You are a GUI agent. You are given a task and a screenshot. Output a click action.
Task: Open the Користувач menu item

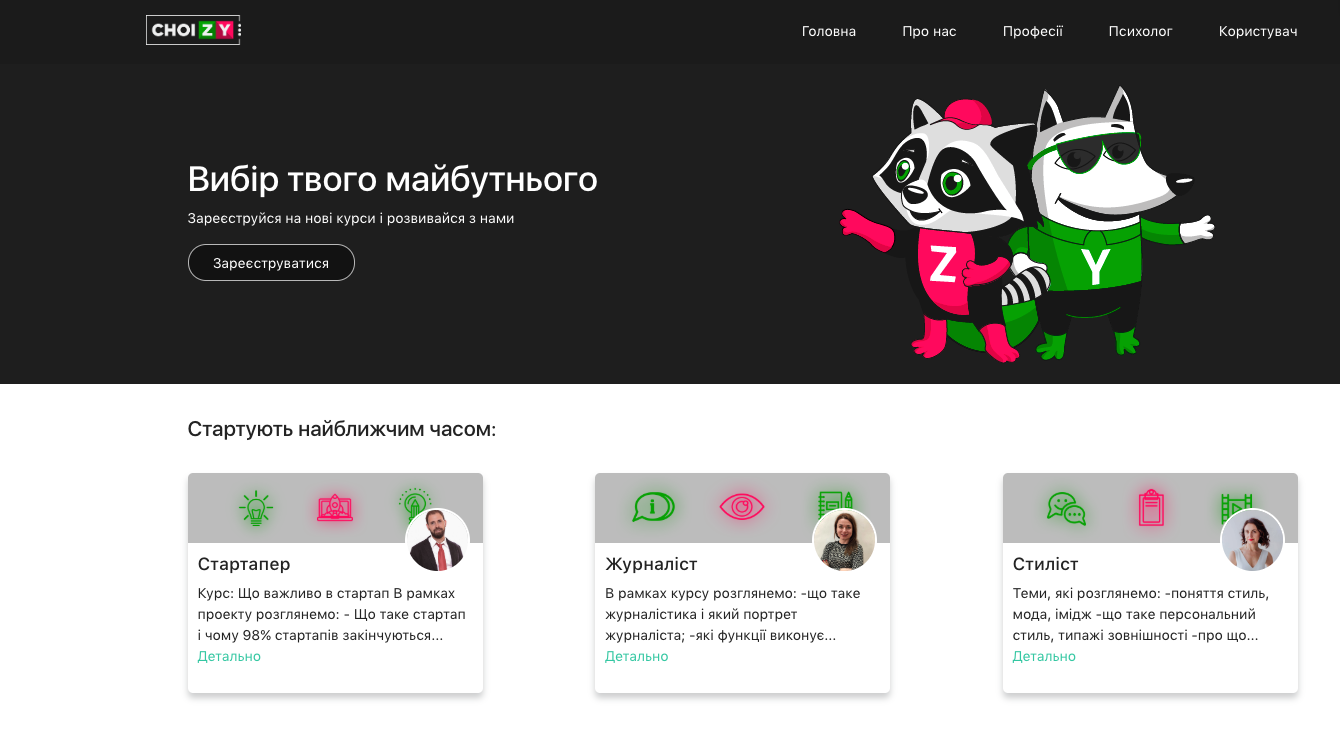1258,31
